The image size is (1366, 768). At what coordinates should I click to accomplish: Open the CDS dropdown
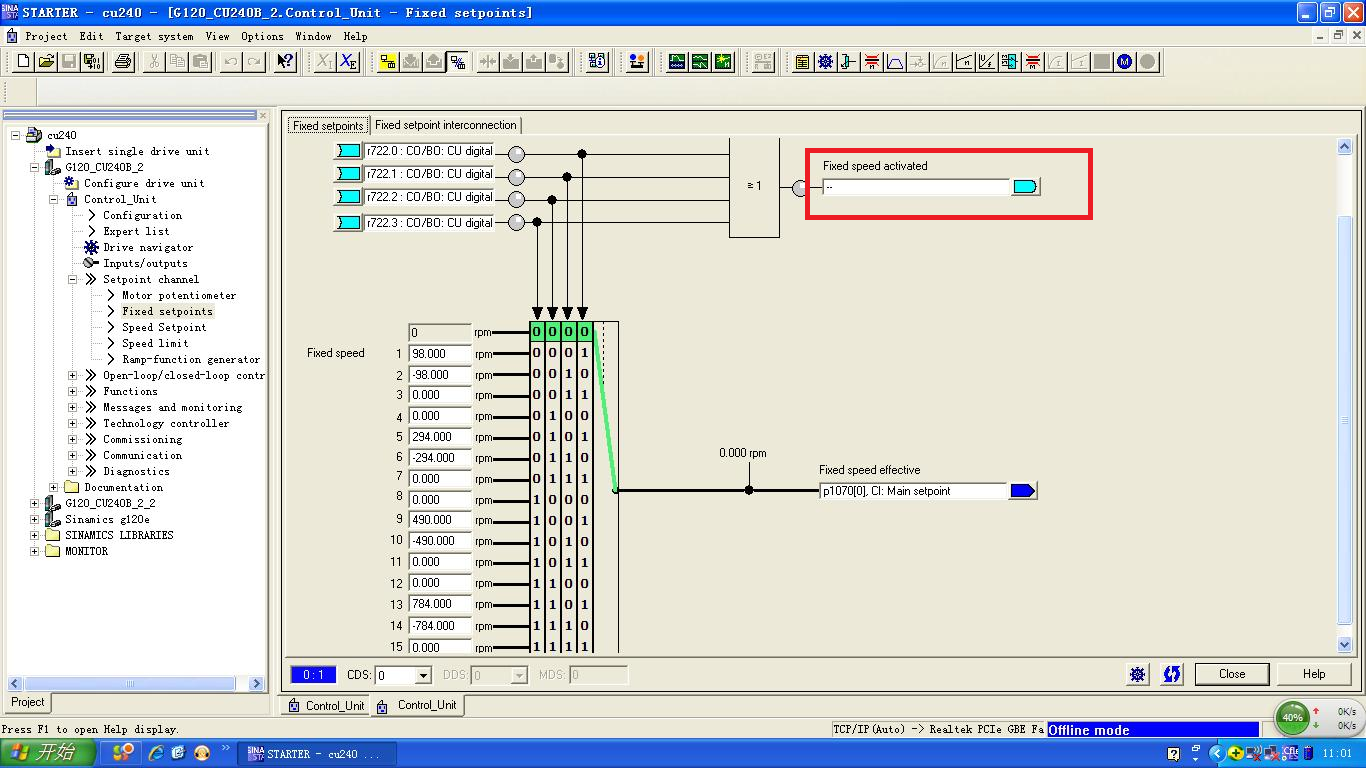tap(423, 676)
